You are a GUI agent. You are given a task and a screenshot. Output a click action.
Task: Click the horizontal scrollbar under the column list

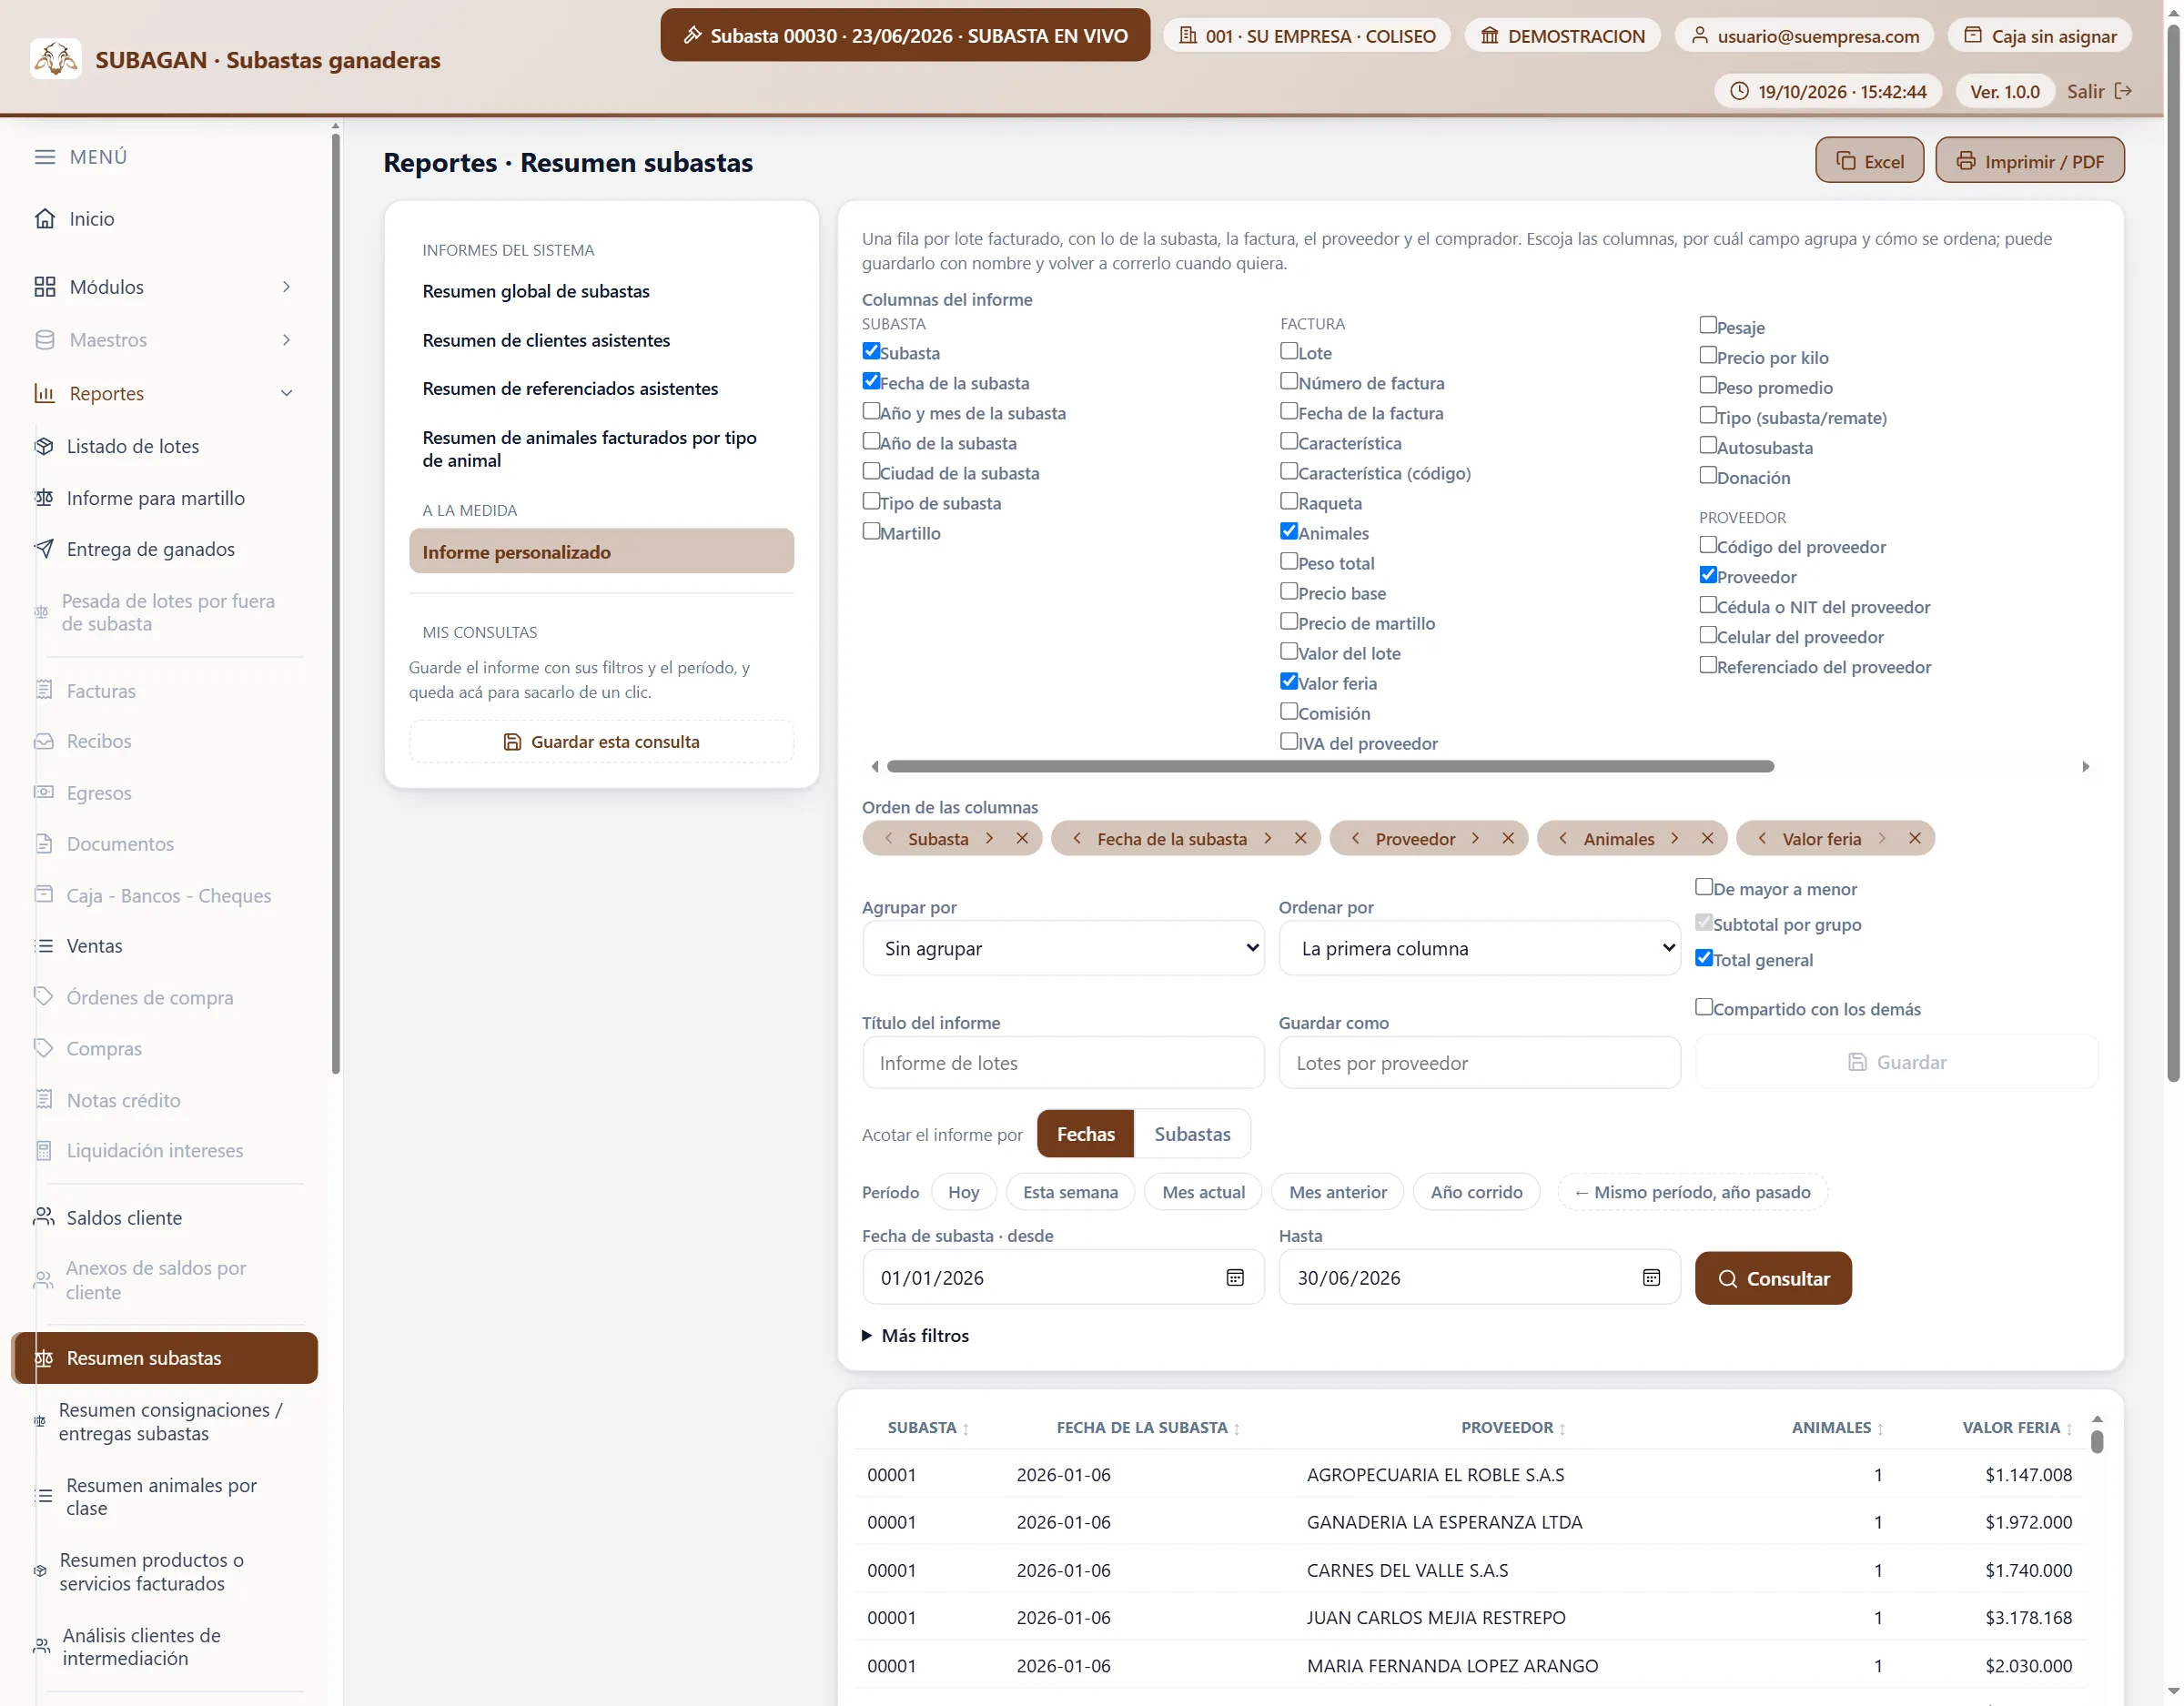(x=1330, y=766)
